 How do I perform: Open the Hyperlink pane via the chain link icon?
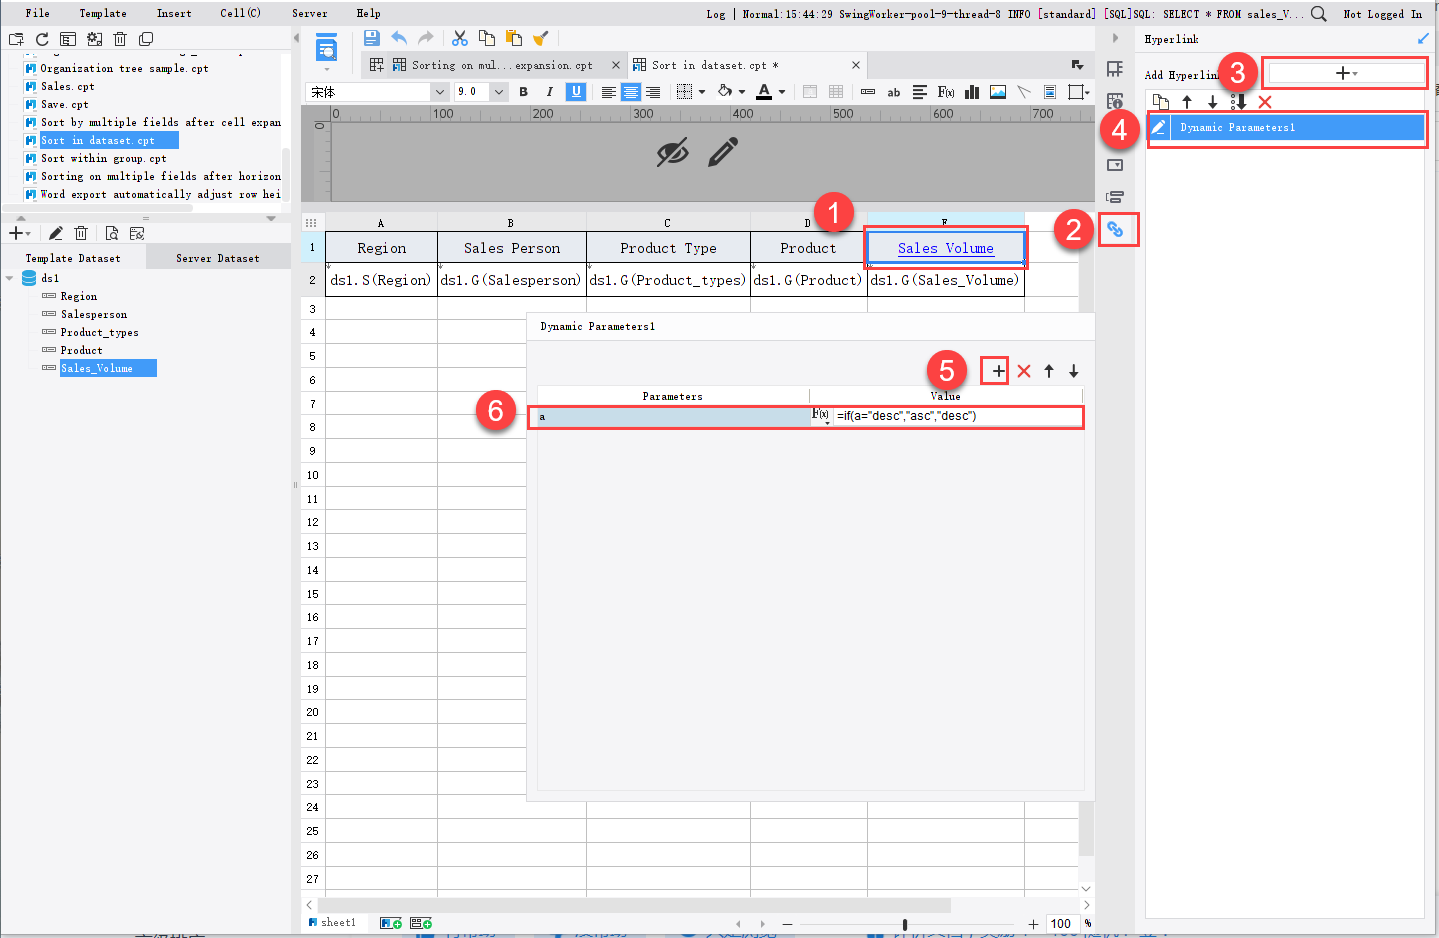tap(1116, 230)
